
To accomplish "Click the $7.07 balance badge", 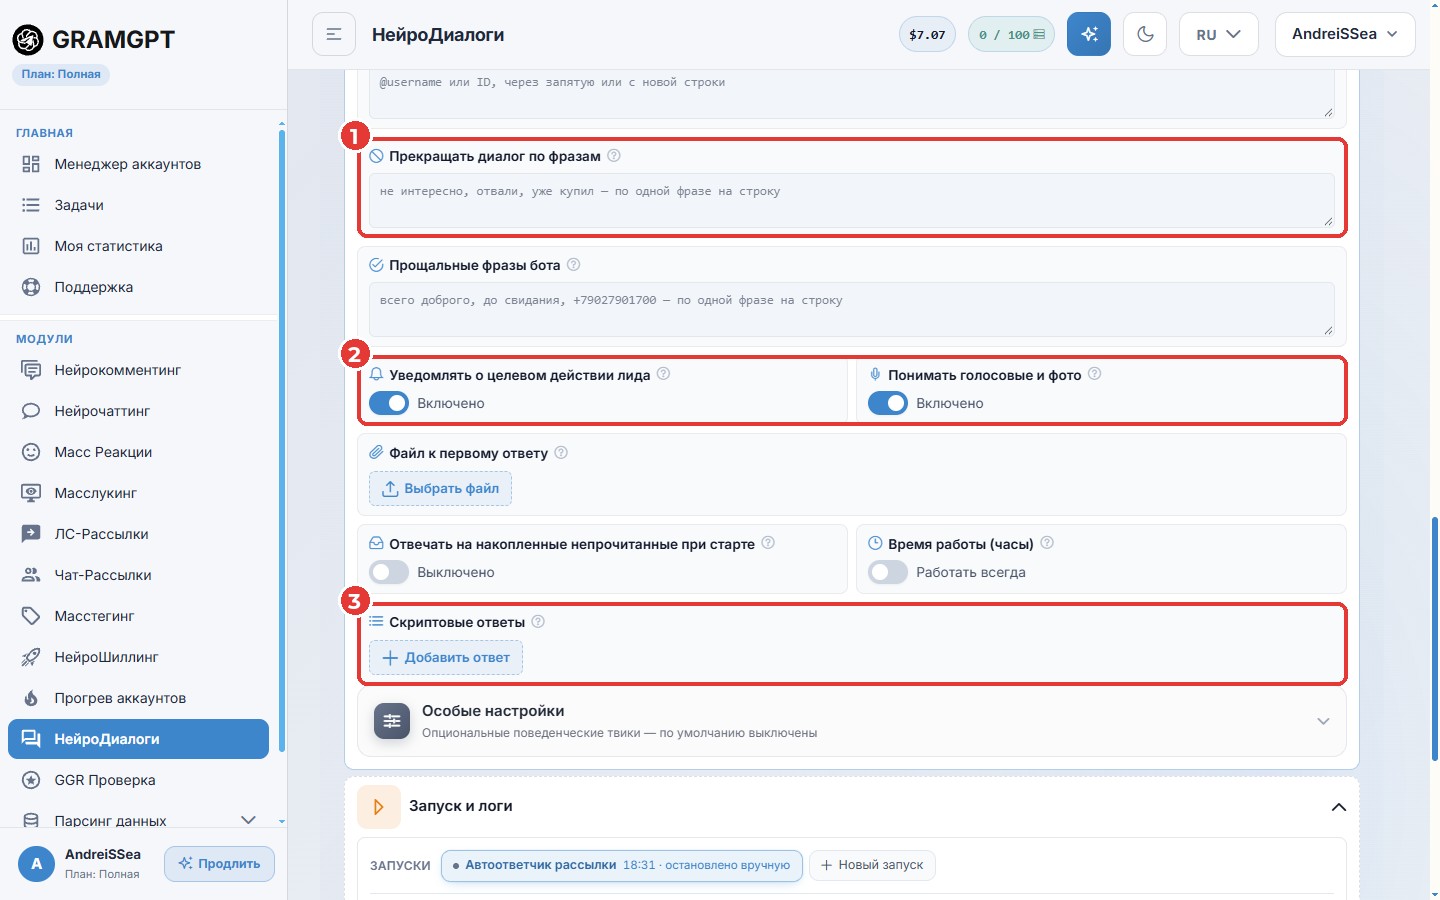I will click(927, 34).
